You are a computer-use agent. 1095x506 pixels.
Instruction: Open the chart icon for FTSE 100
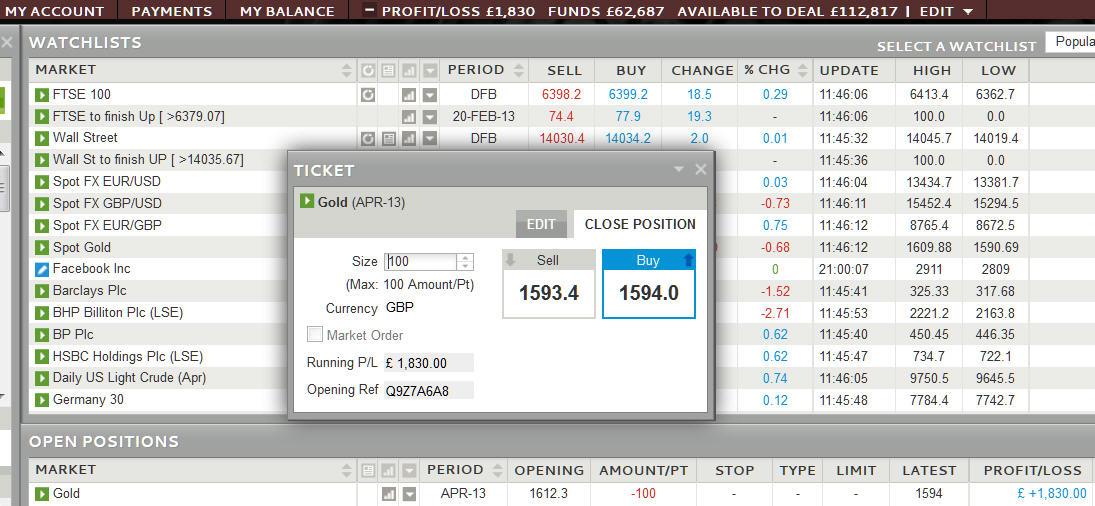tap(408, 94)
